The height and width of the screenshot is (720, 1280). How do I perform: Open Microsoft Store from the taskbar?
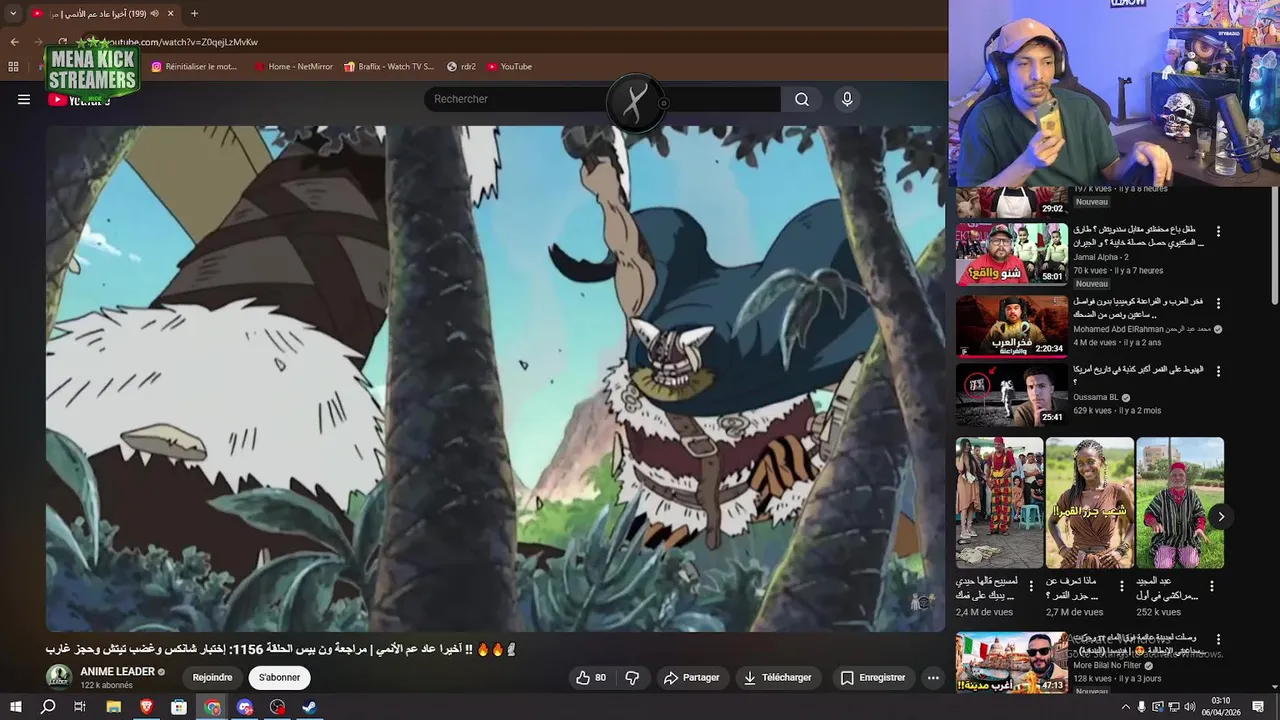click(179, 707)
